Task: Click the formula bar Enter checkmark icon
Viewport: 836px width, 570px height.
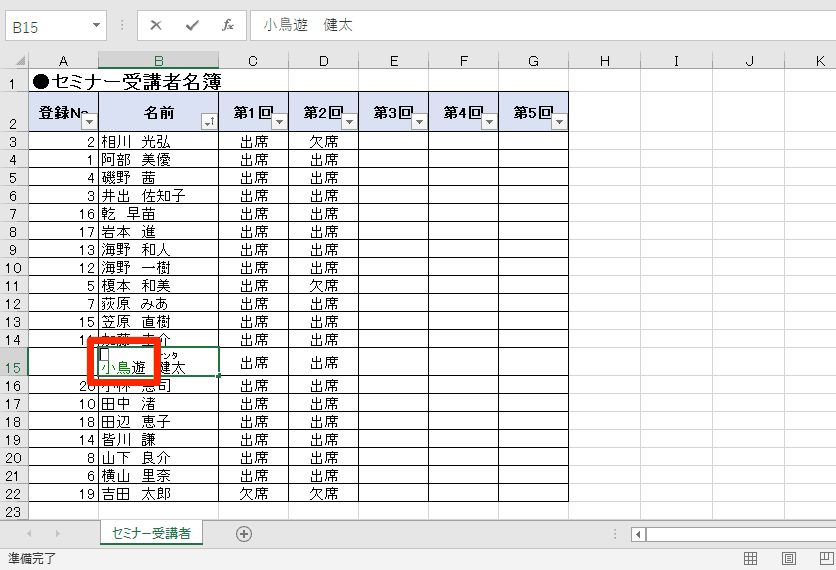Action: [191, 25]
